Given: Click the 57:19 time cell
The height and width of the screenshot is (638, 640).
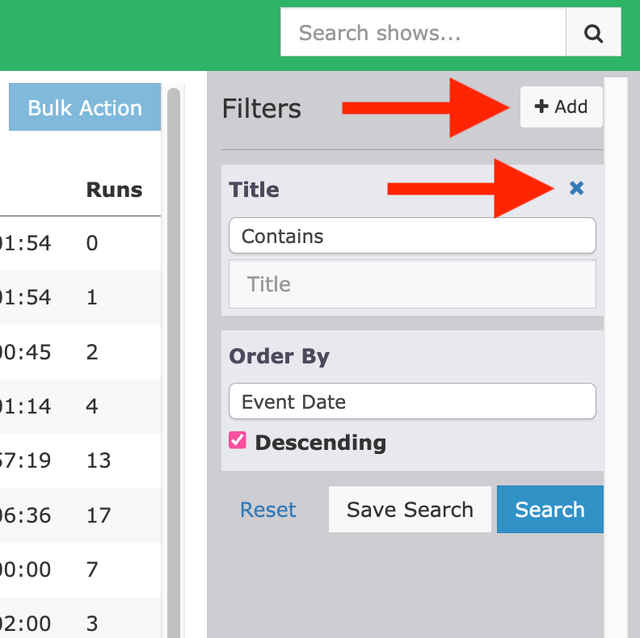Looking at the screenshot, I should point(25,460).
